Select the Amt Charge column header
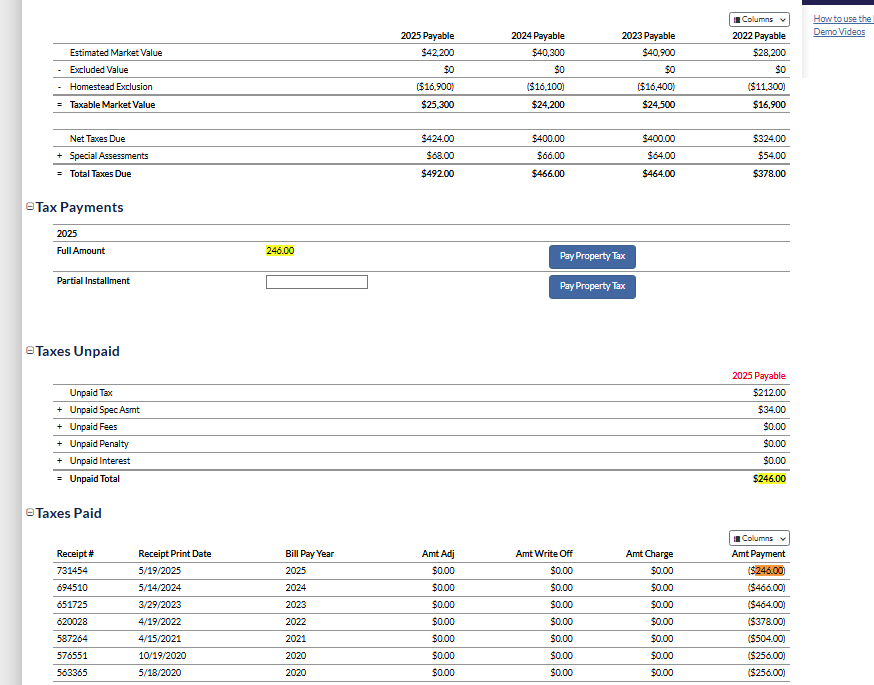This screenshot has width=874, height=685. coord(649,554)
